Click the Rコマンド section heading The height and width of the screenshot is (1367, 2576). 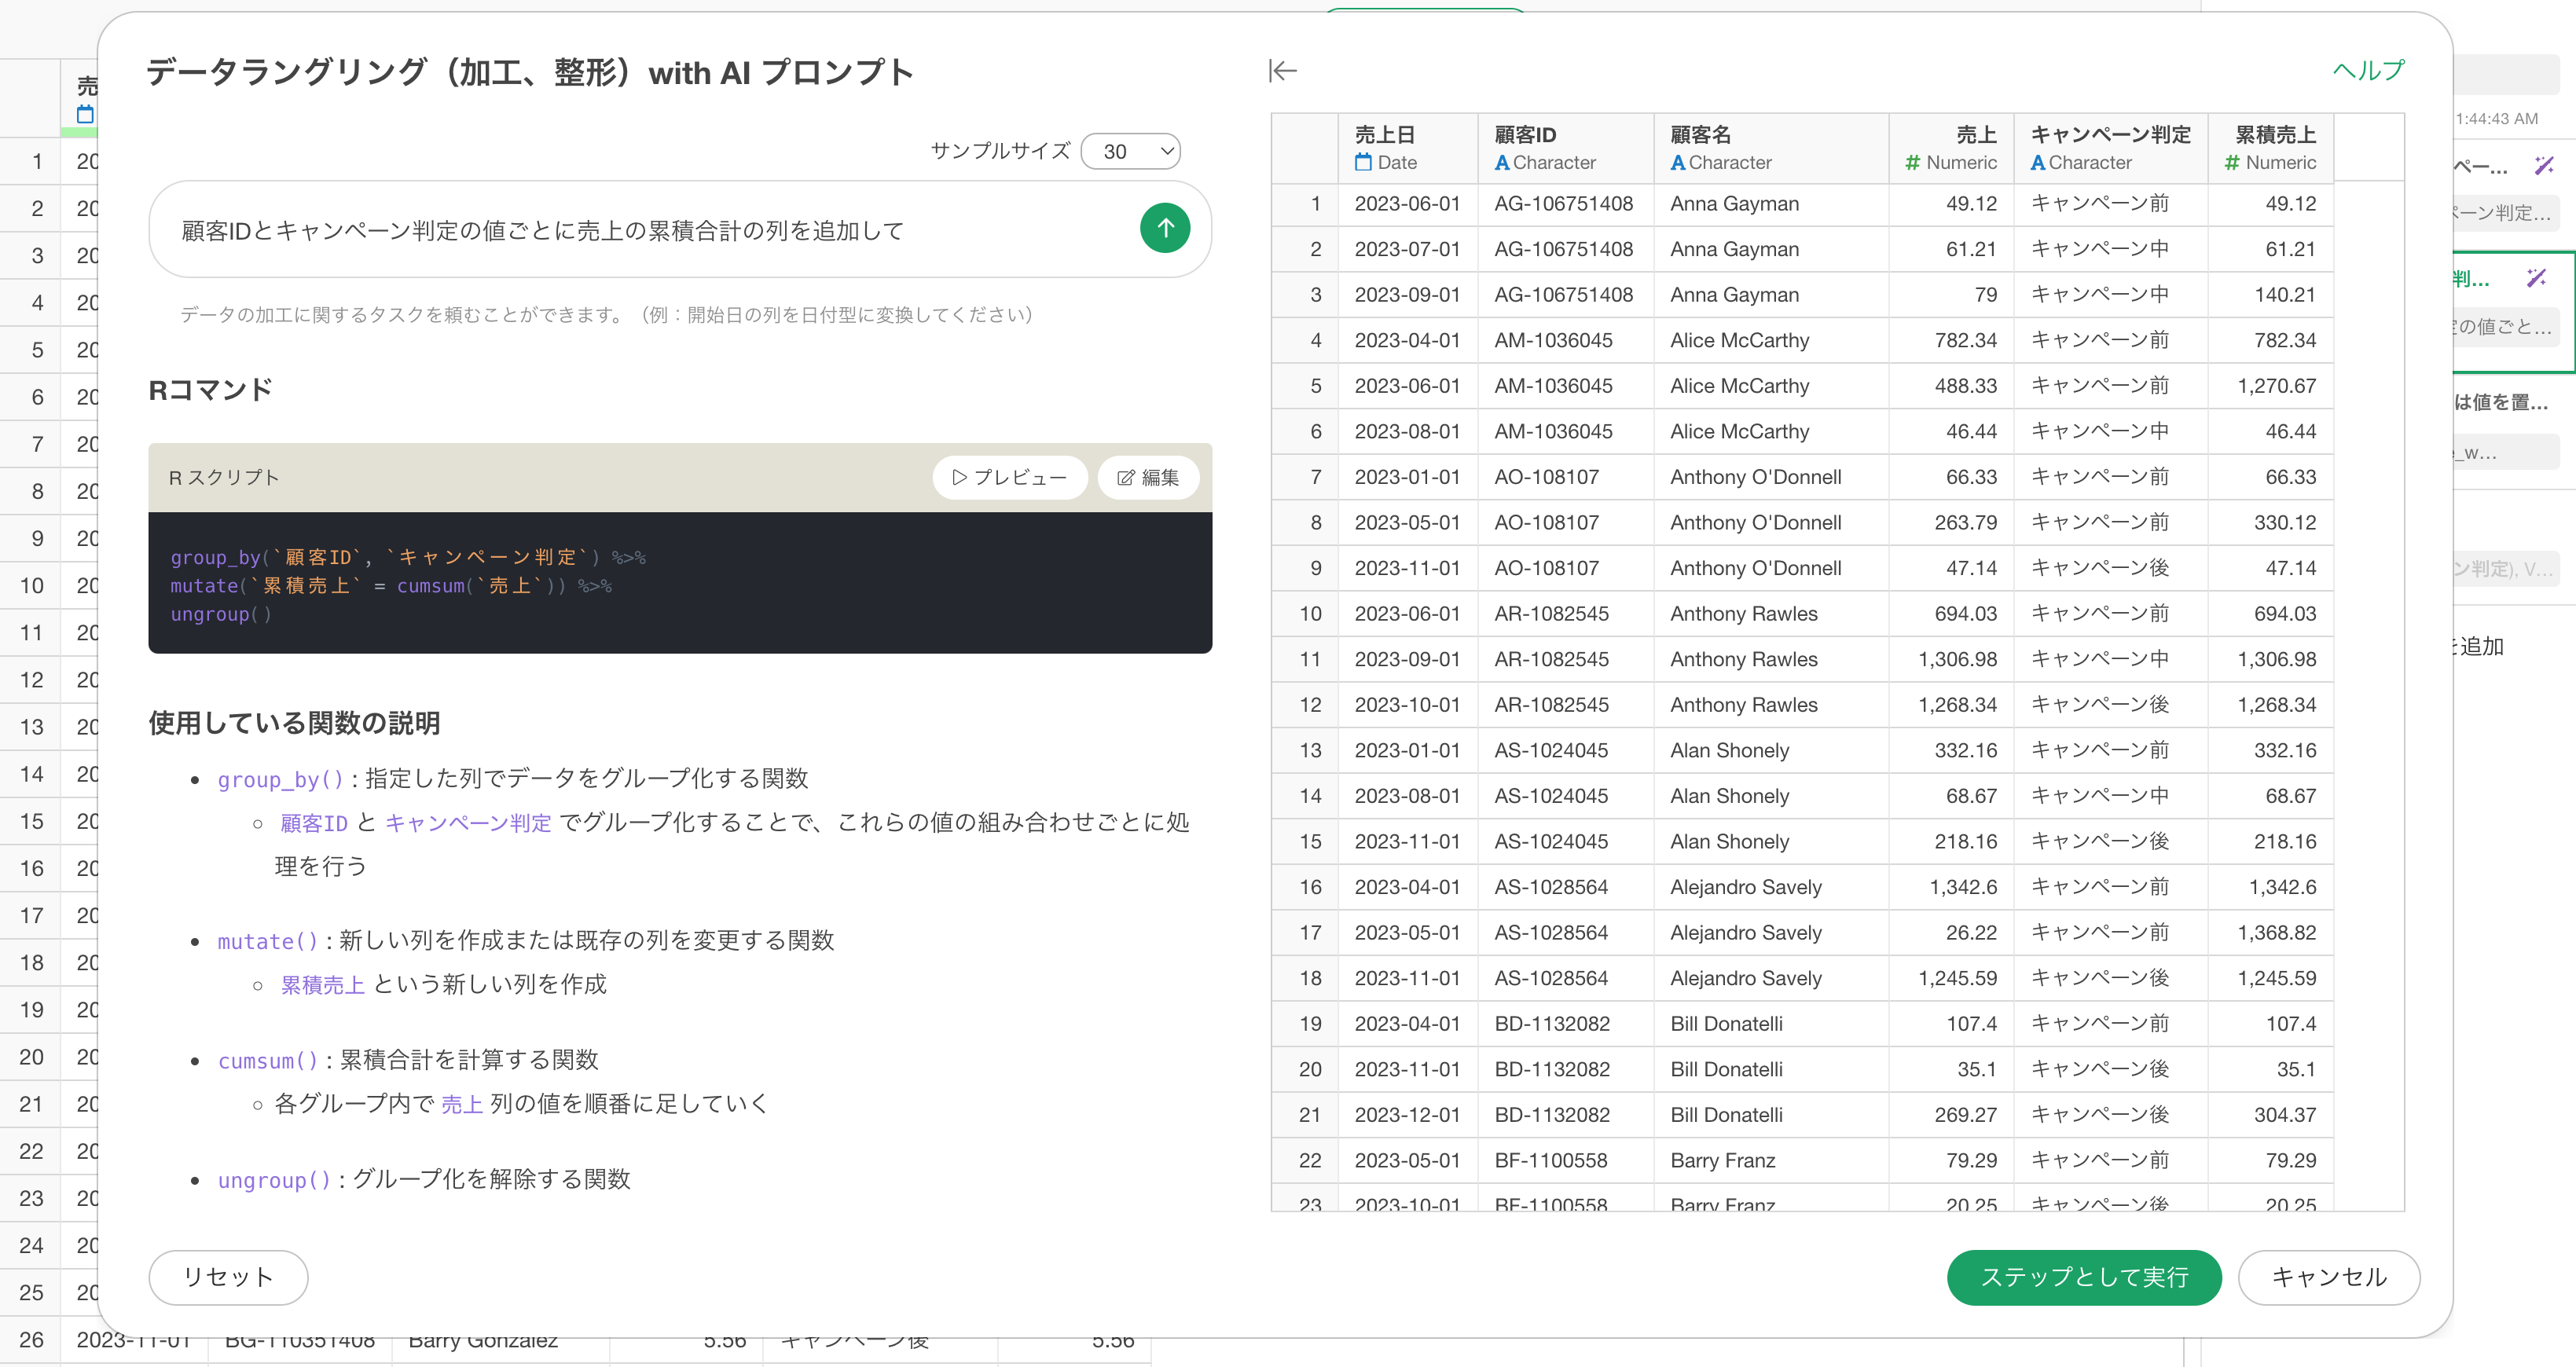pos(210,390)
